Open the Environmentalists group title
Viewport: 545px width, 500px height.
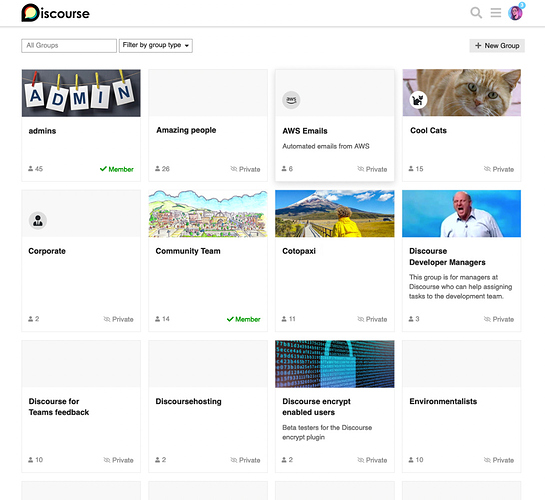click(x=443, y=401)
